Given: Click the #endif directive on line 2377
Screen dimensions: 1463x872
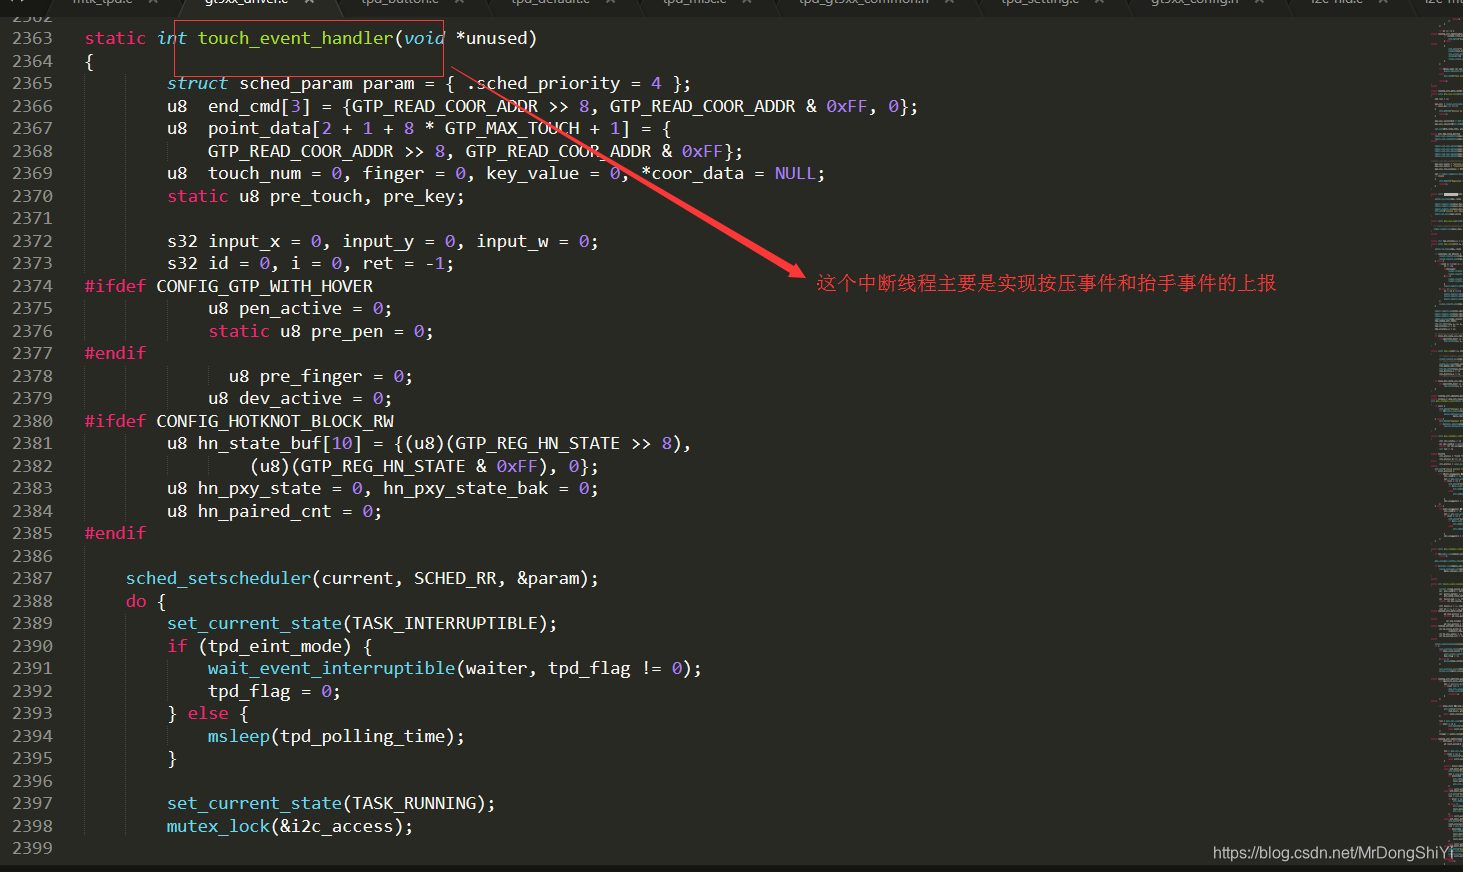Looking at the screenshot, I should pyautogui.click(x=115, y=353).
